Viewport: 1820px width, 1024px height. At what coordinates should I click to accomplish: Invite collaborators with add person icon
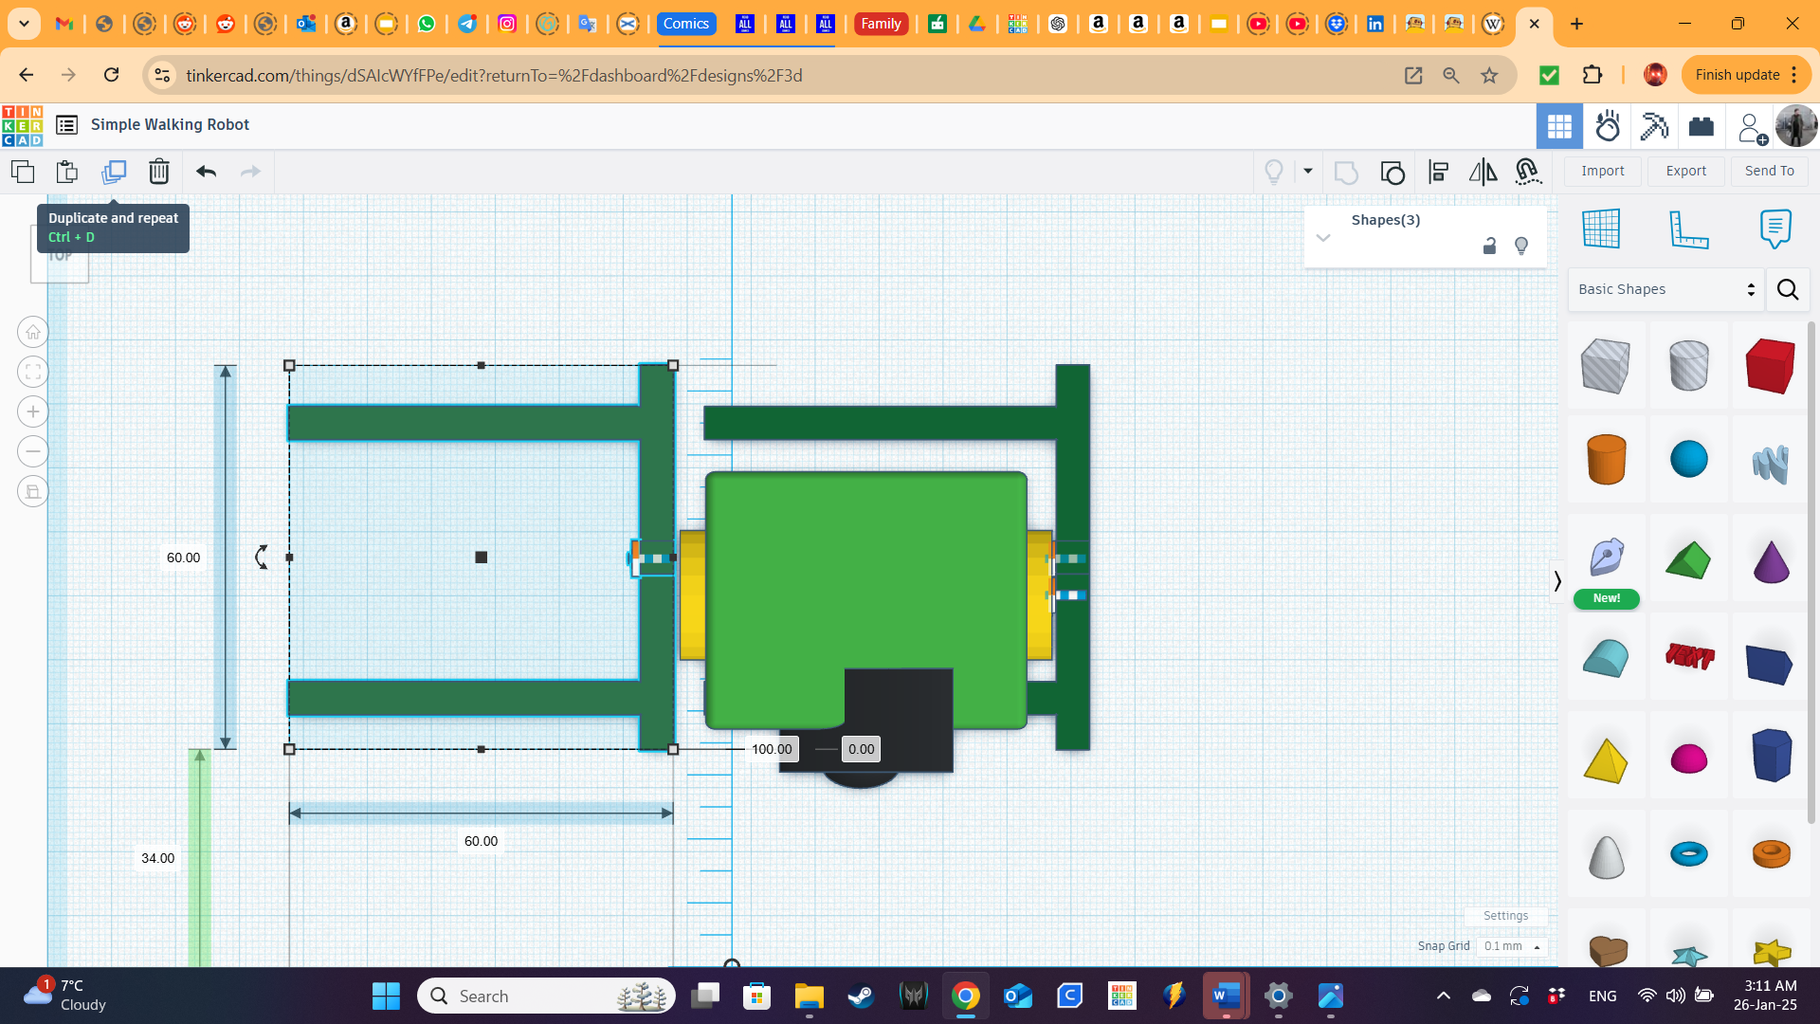(x=1751, y=128)
